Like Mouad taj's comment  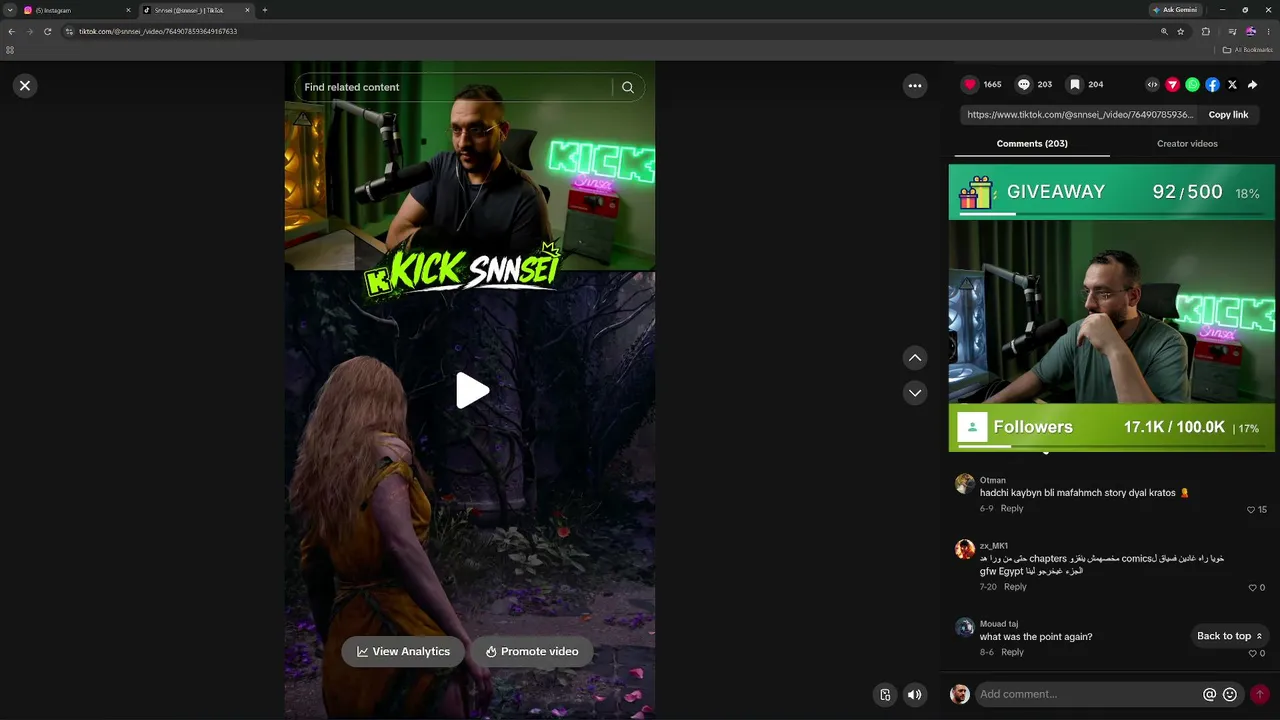tap(1251, 653)
